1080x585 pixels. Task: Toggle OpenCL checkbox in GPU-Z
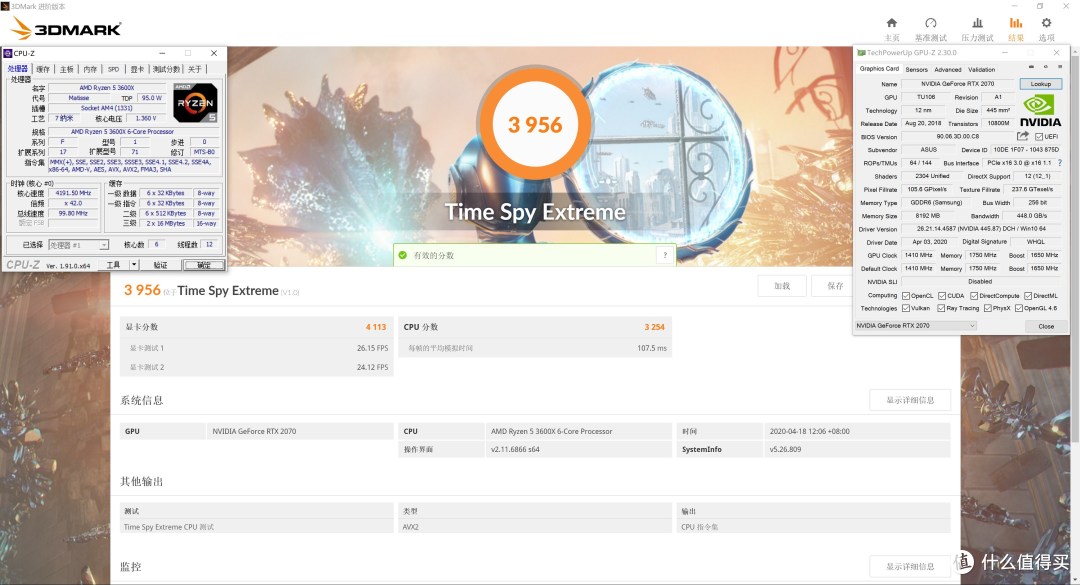click(x=906, y=296)
